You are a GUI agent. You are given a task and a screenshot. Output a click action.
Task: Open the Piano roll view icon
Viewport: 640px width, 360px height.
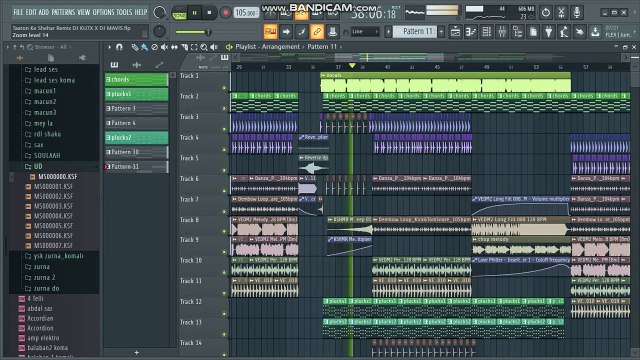[x=471, y=31]
